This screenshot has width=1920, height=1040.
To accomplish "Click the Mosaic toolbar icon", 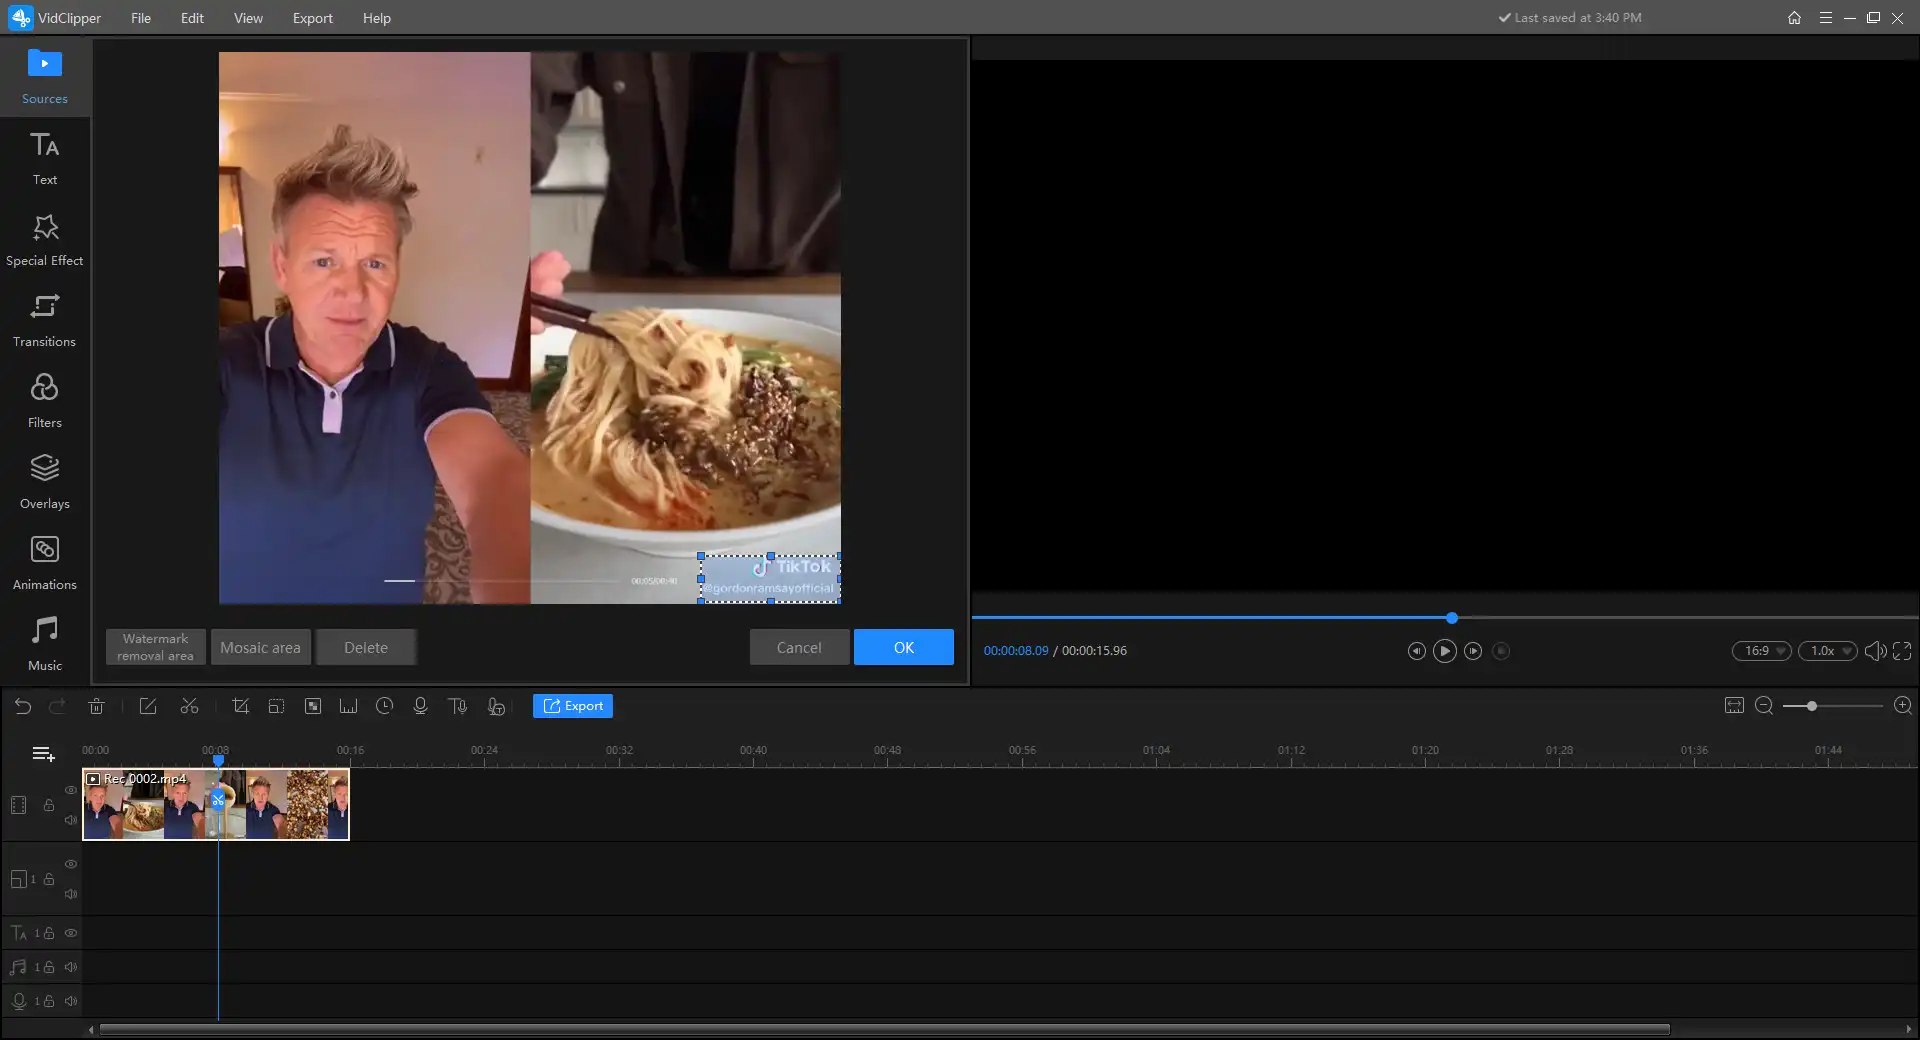I will coord(313,706).
